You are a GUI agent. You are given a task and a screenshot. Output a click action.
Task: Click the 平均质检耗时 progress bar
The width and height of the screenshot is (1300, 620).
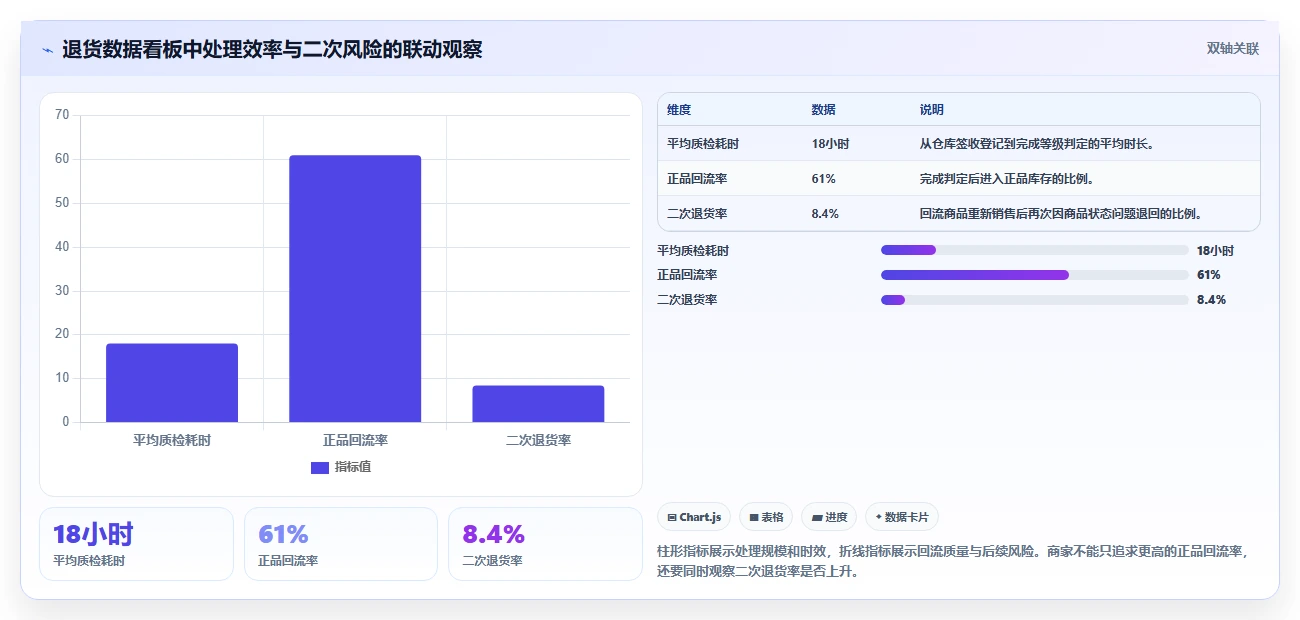tap(1035, 250)
